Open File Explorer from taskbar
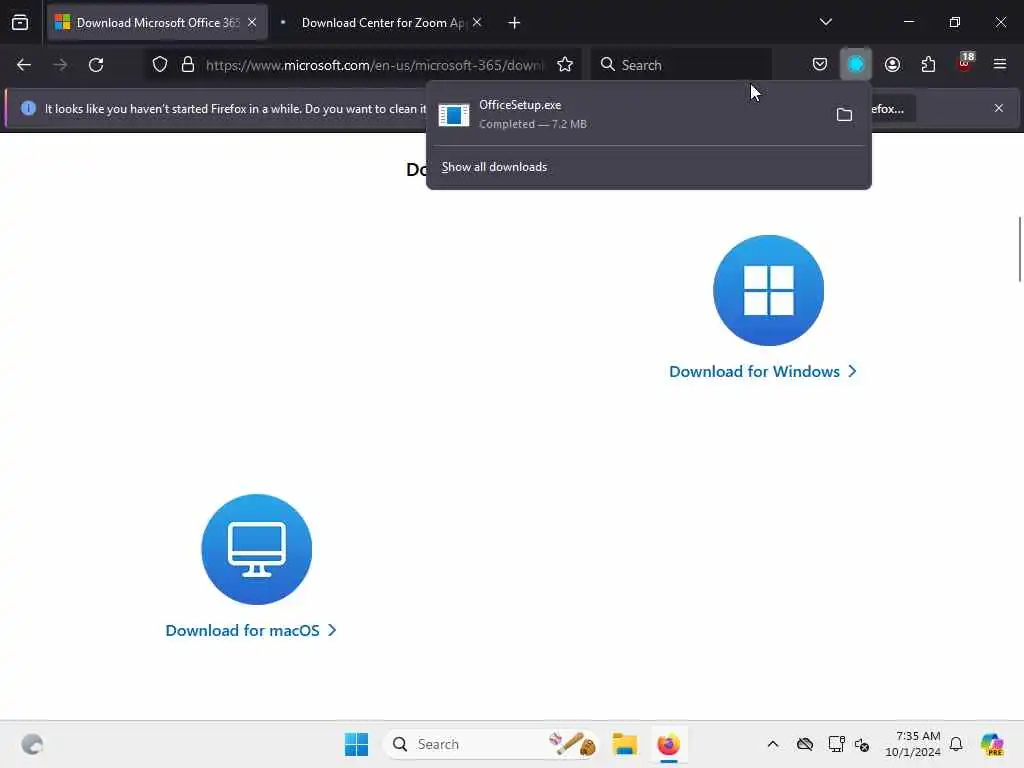This screenshot has width=1024, height=768. click(x=624, y=744)
